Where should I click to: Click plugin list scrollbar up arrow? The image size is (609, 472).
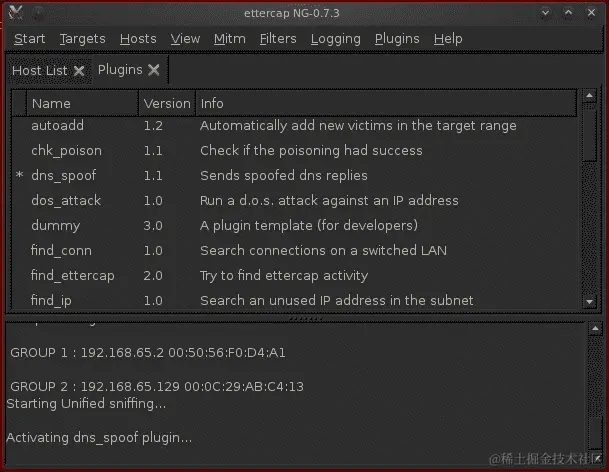[x=590, y=96]
